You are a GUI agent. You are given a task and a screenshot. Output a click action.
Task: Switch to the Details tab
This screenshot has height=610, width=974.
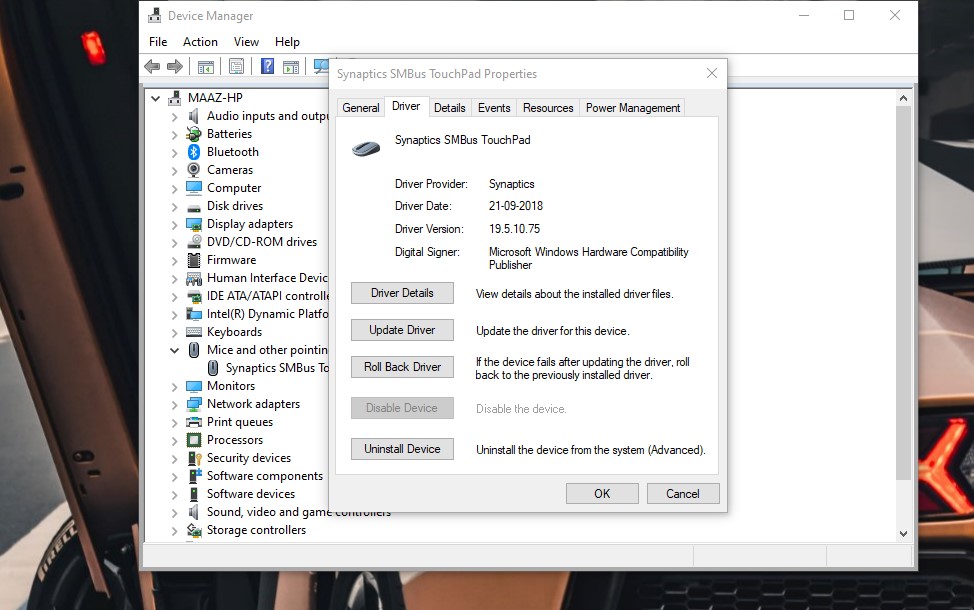click(x=450, y=108)
